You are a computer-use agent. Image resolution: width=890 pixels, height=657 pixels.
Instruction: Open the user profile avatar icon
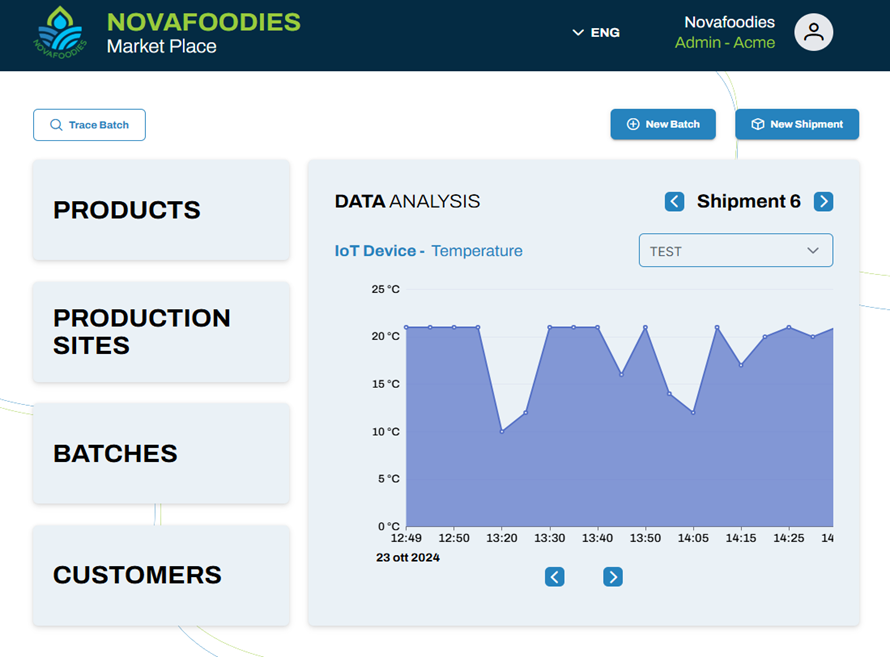coord(813,32)
